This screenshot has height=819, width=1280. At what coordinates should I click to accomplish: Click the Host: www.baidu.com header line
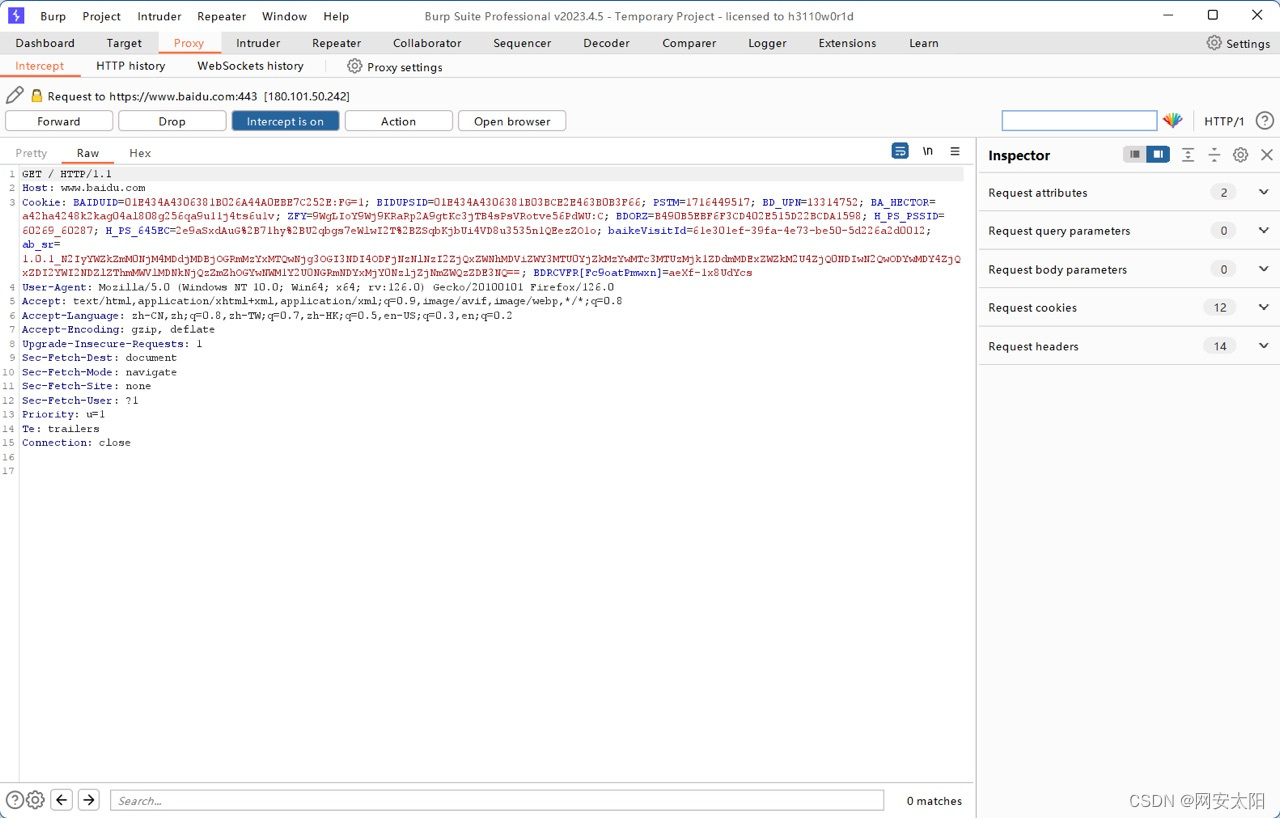[x=84, y=188]
